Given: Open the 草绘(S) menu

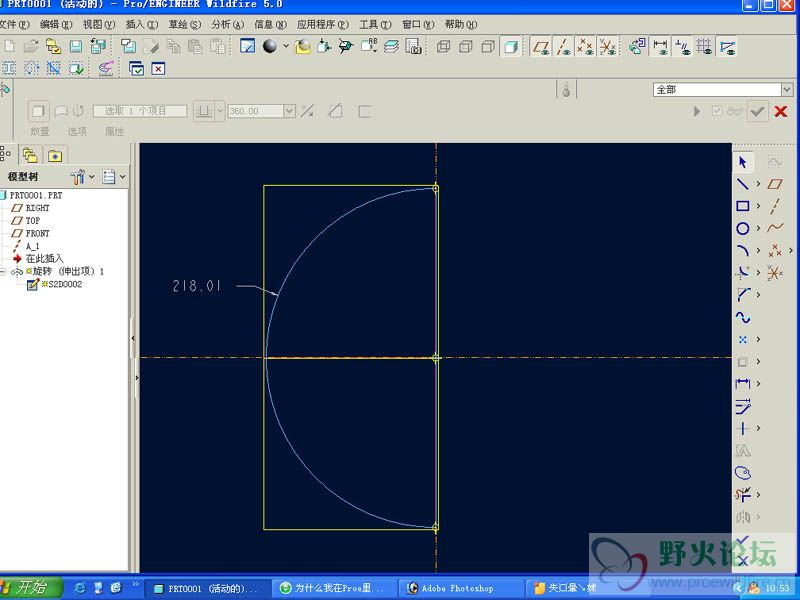Looking at the screenshot, I should coord(185,24).
